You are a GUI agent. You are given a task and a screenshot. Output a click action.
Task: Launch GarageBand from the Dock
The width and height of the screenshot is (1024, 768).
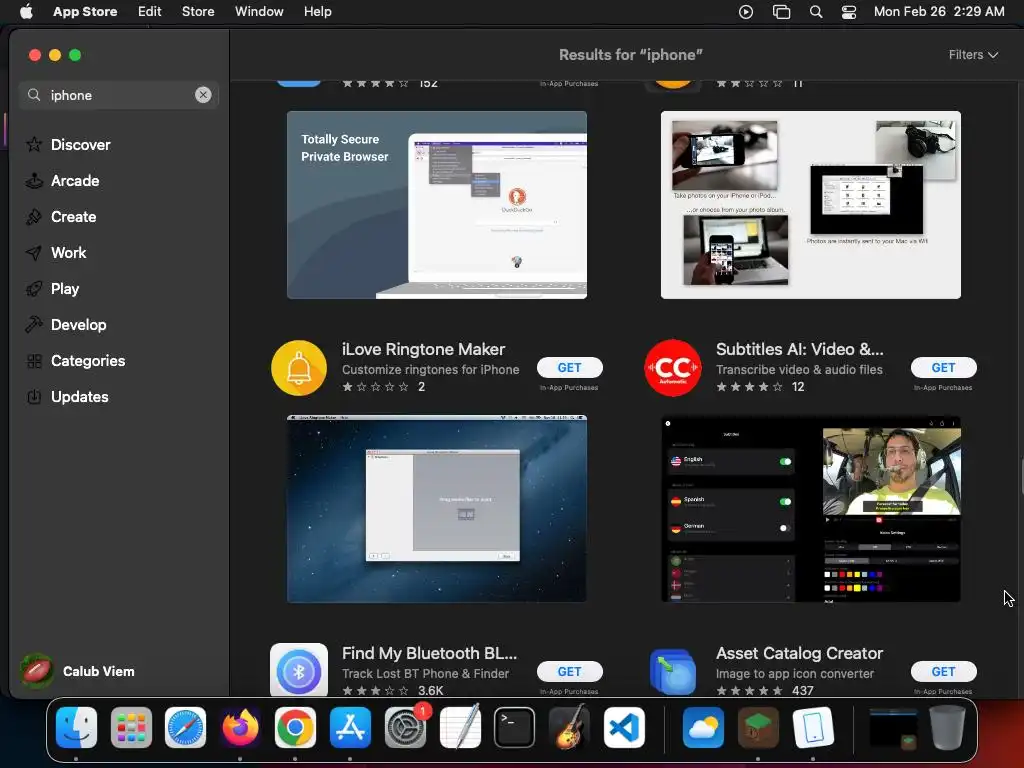[x=569, y=727]
